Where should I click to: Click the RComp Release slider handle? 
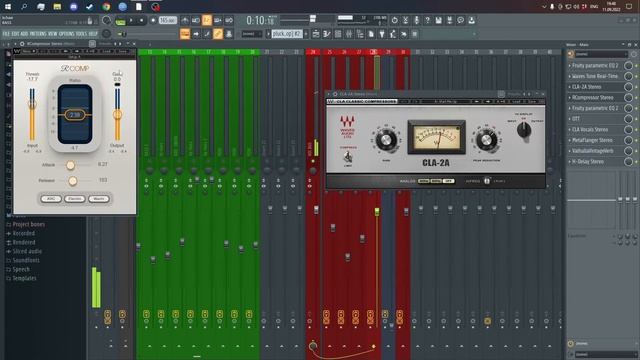(73, 181)
